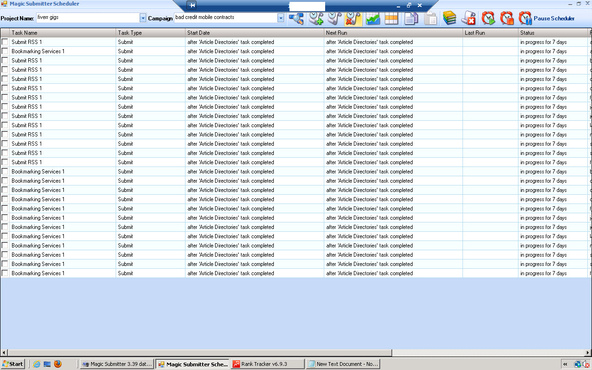The height and width of the screenshot is (370, 592).
Task: Click the paste clipboard toolbar icon
Action: [x=430, y=18]
